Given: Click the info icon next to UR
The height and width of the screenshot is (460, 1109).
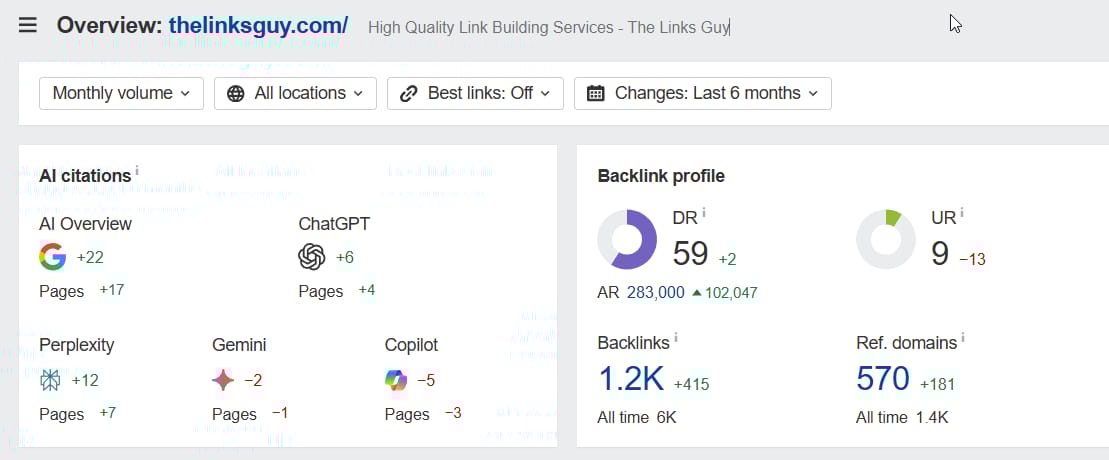Looking at the screenshot, I should pos(963,212).
